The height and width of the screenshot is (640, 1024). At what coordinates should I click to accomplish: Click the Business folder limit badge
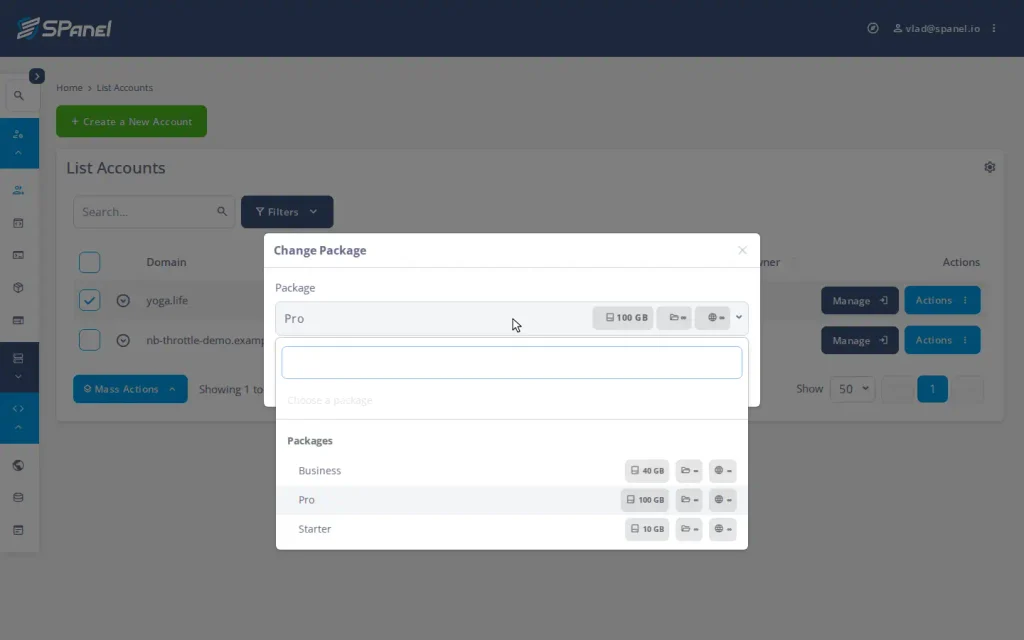click(x=689, y=470)
